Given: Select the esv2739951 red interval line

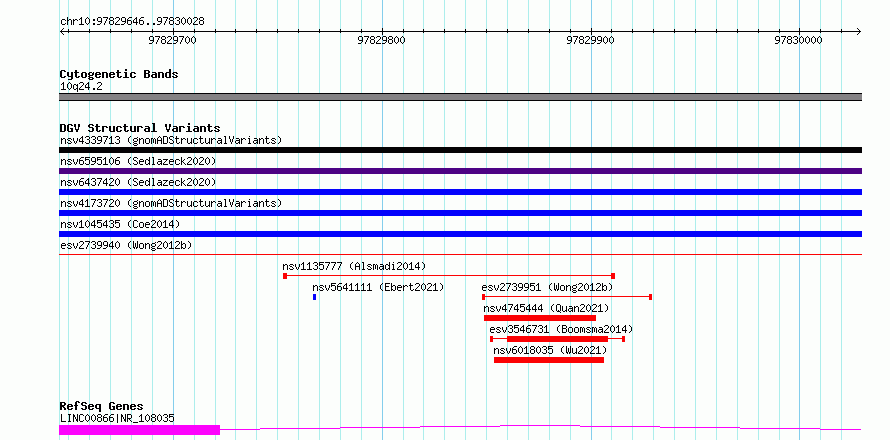Looking at the screenshot, I should [566, 297].
